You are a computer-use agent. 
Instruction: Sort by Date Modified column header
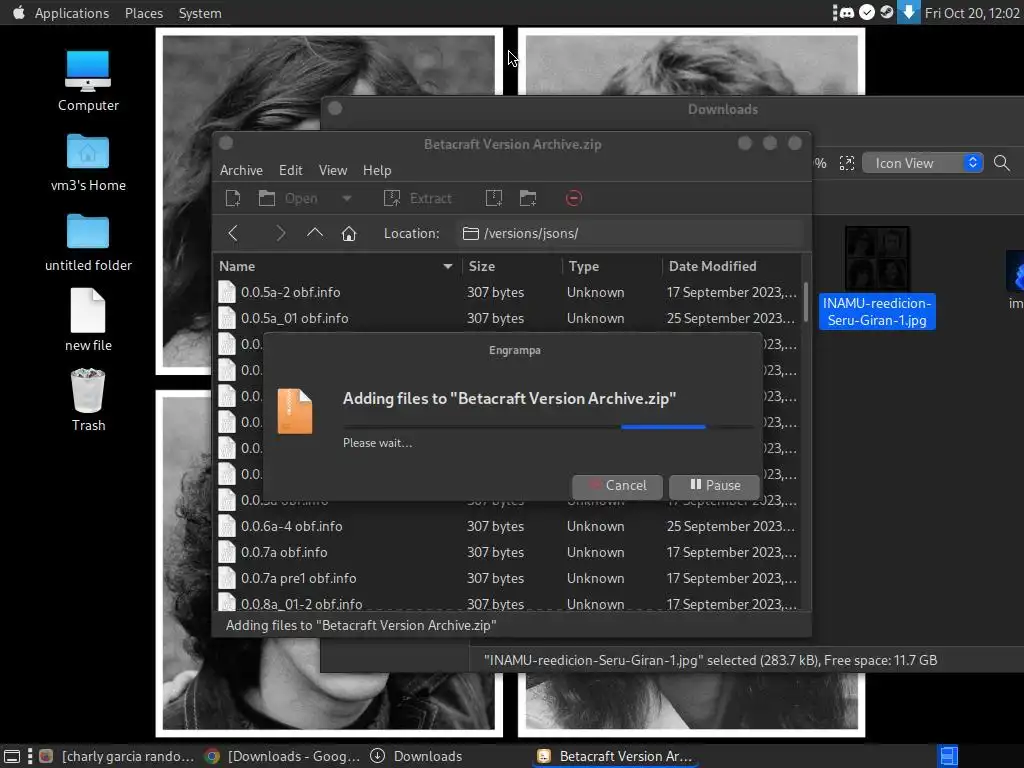pos(731,266)
